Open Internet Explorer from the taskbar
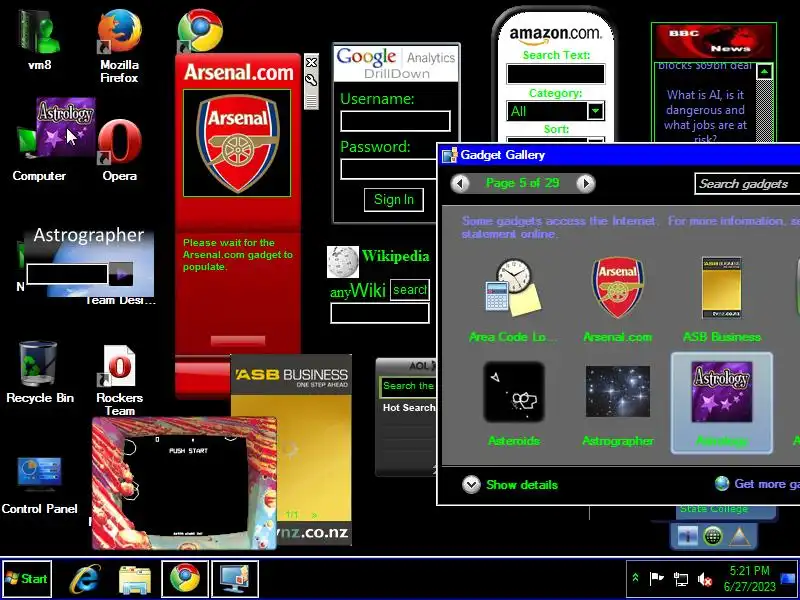 [85, 579]
